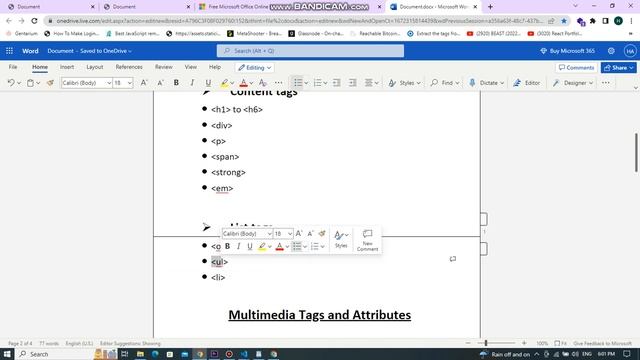
Task: Toggle Underline in floating mini toolbar
Action: [x=250, y=246]
